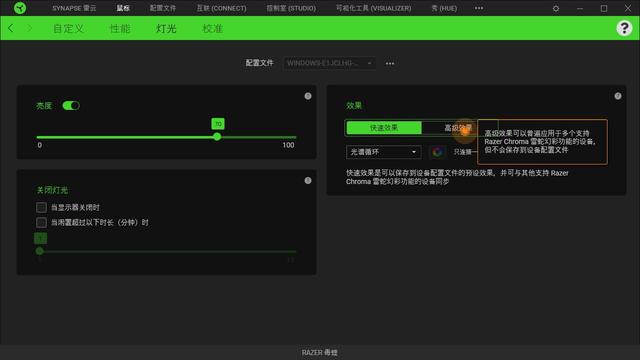
Task: Click the 效果 section heading
Action: pyautogui.click(x=354, y=106)
